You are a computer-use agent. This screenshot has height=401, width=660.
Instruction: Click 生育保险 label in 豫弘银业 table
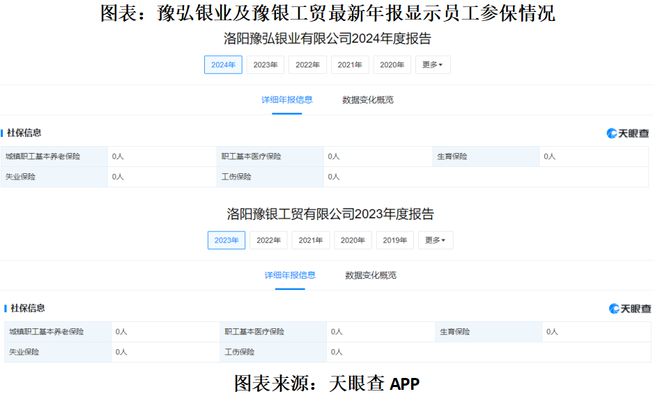pyautogui.click(x=452, y=157)
